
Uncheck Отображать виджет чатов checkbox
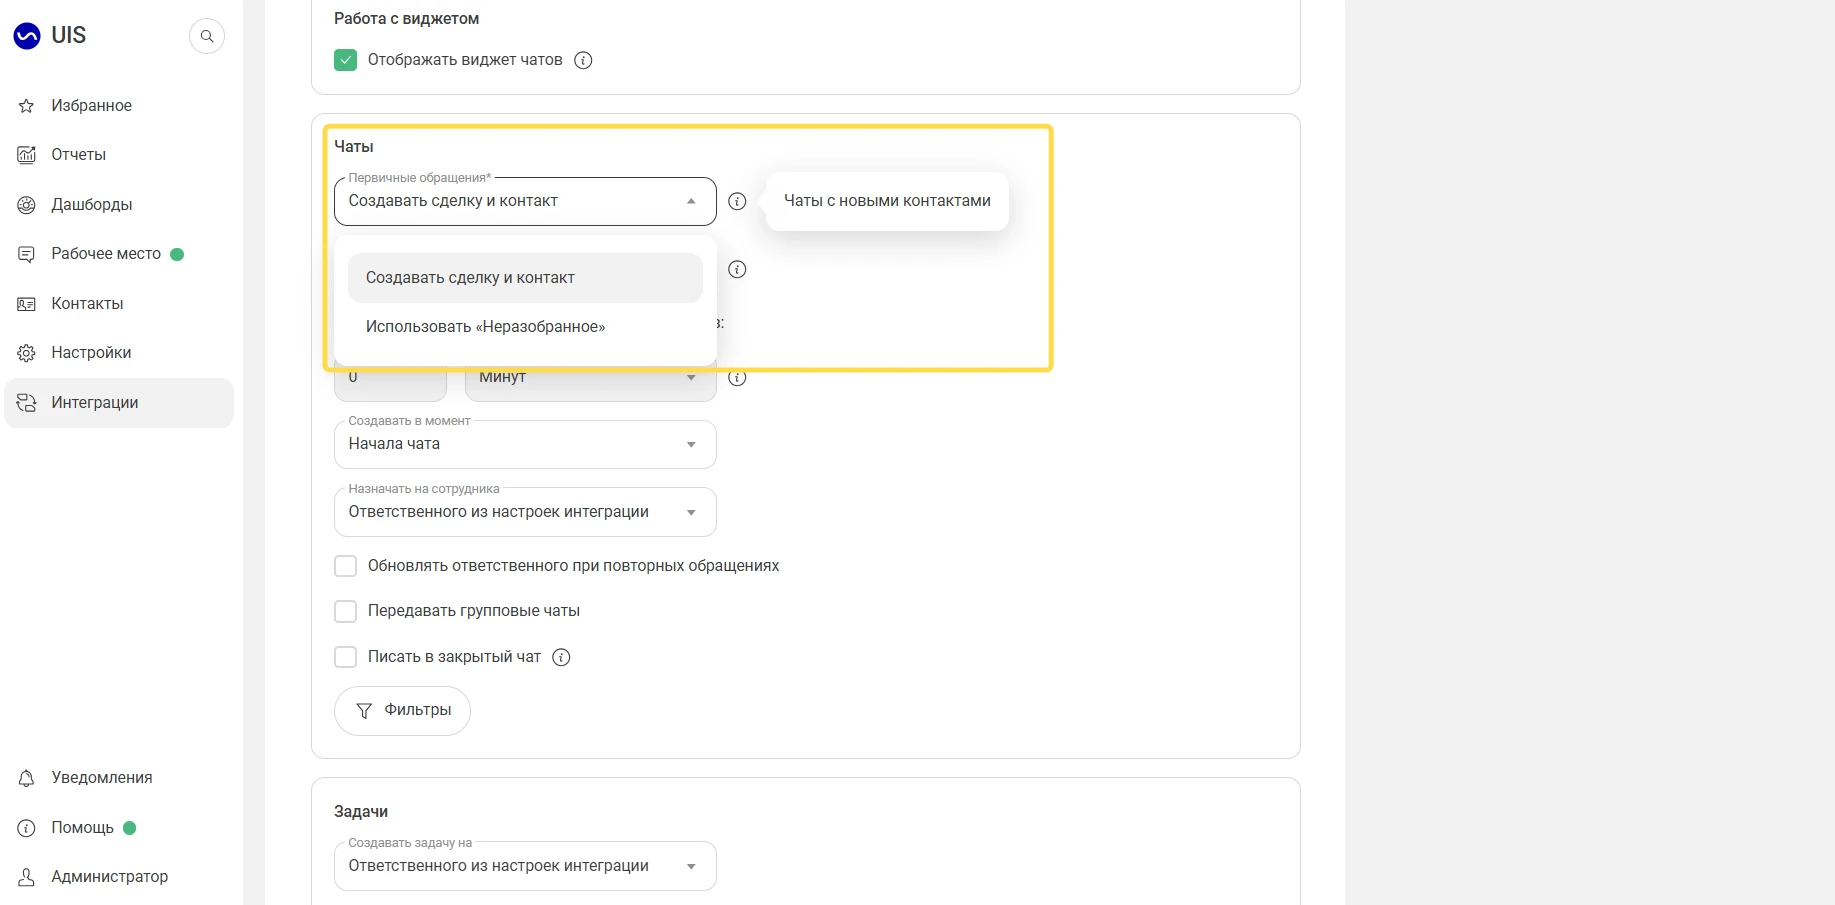click(345, 60)
